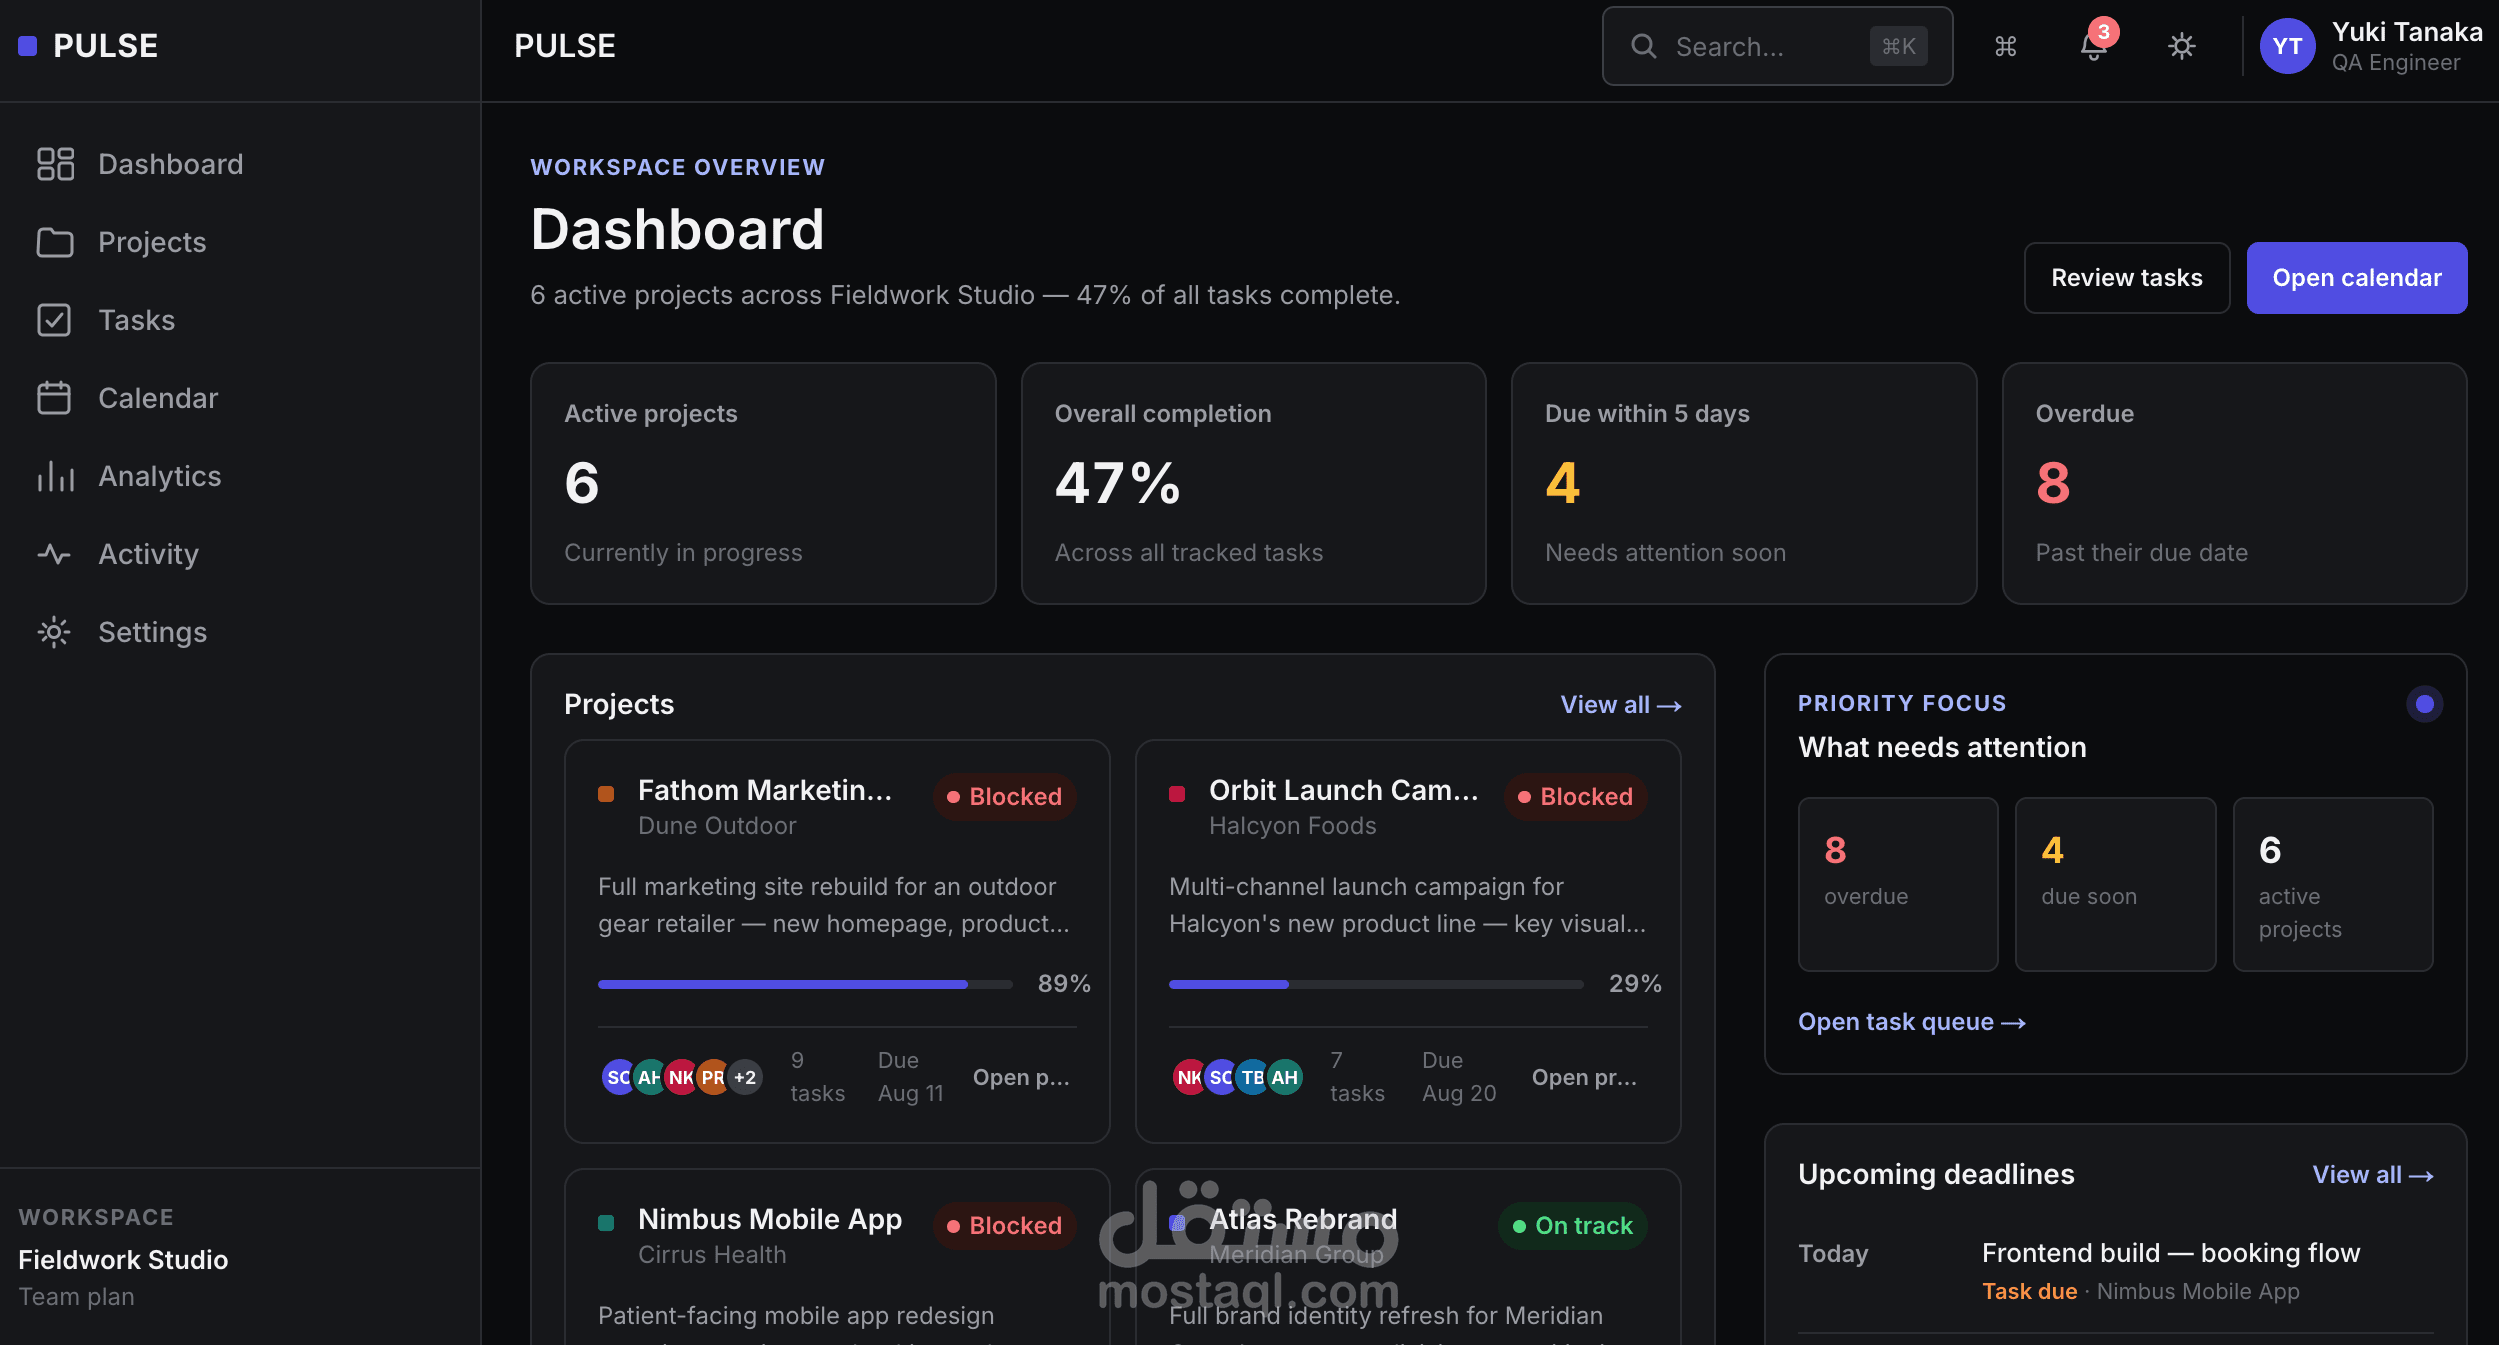Click View all link in Upcoming deadlines
Screen dimensions: 2499x1345
click(x=2373, y=1175)
